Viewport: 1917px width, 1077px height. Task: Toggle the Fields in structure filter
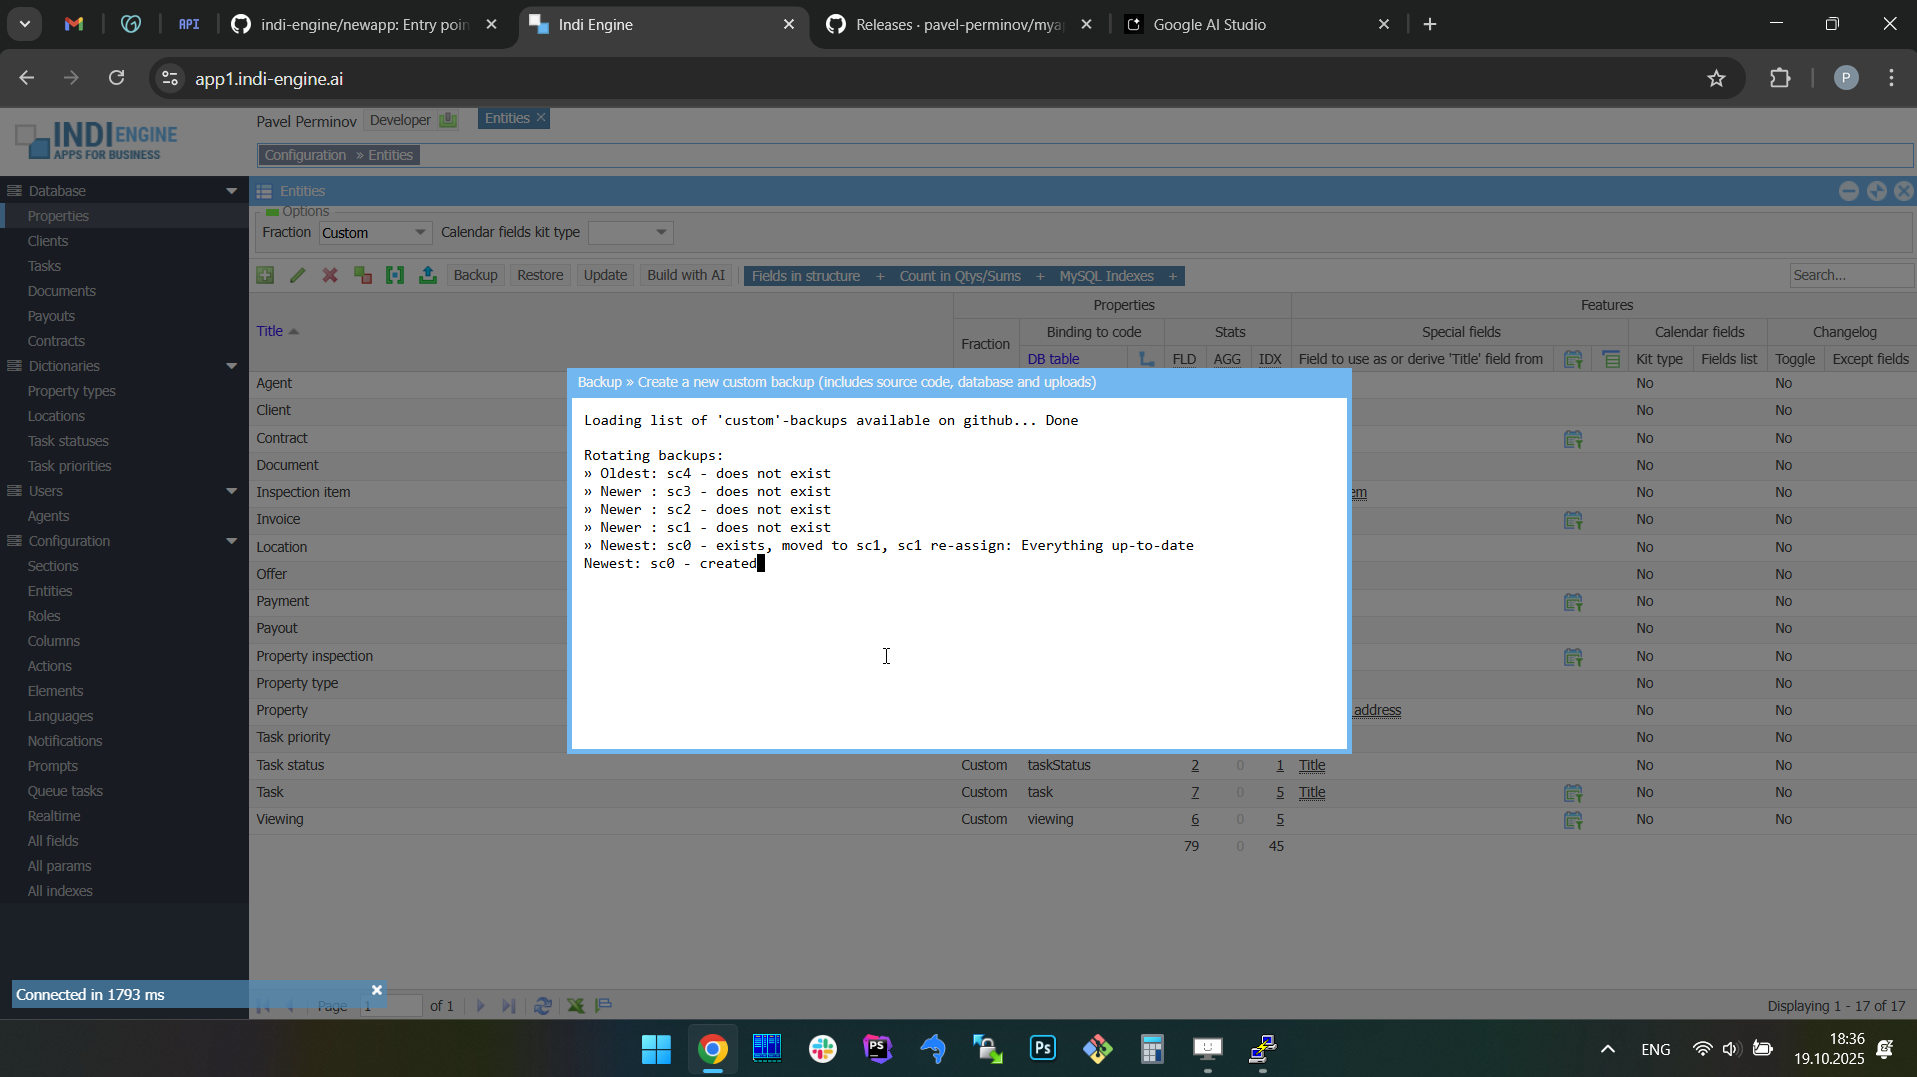coord(806,276)
